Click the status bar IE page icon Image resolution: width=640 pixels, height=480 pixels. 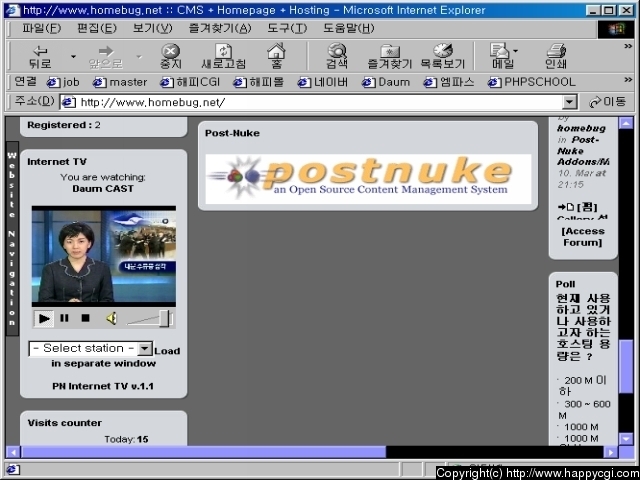pyautogui.click(x=11, y=469)
